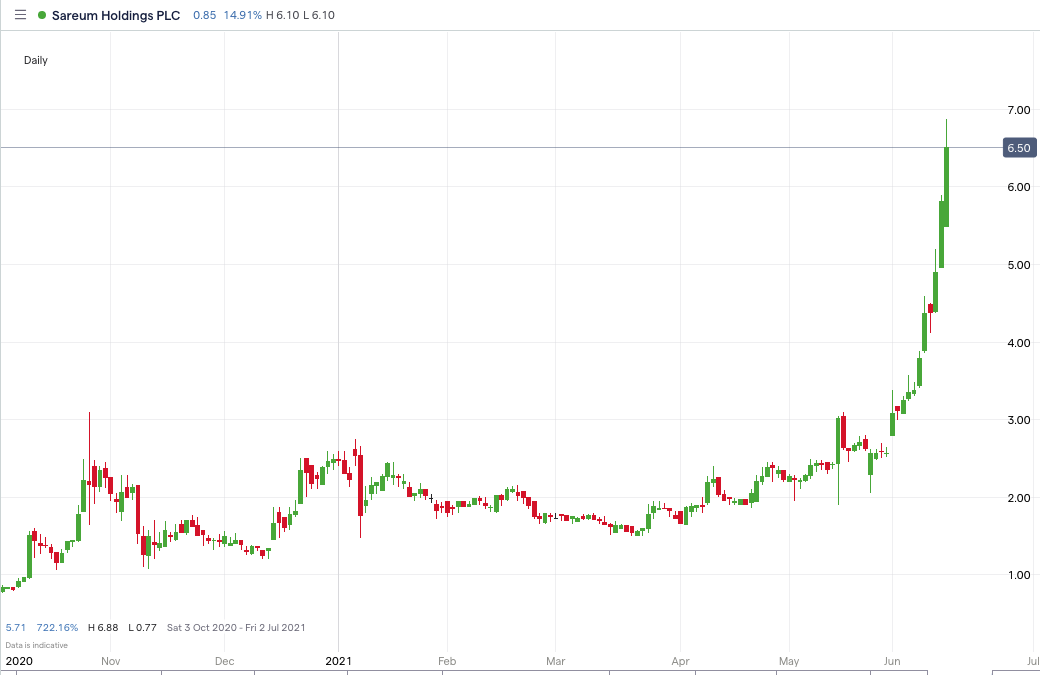The width and height of the screenshot is (1040, 675).
Task: Click the 1.00 price axis label
Action: tap(1019, 575)
